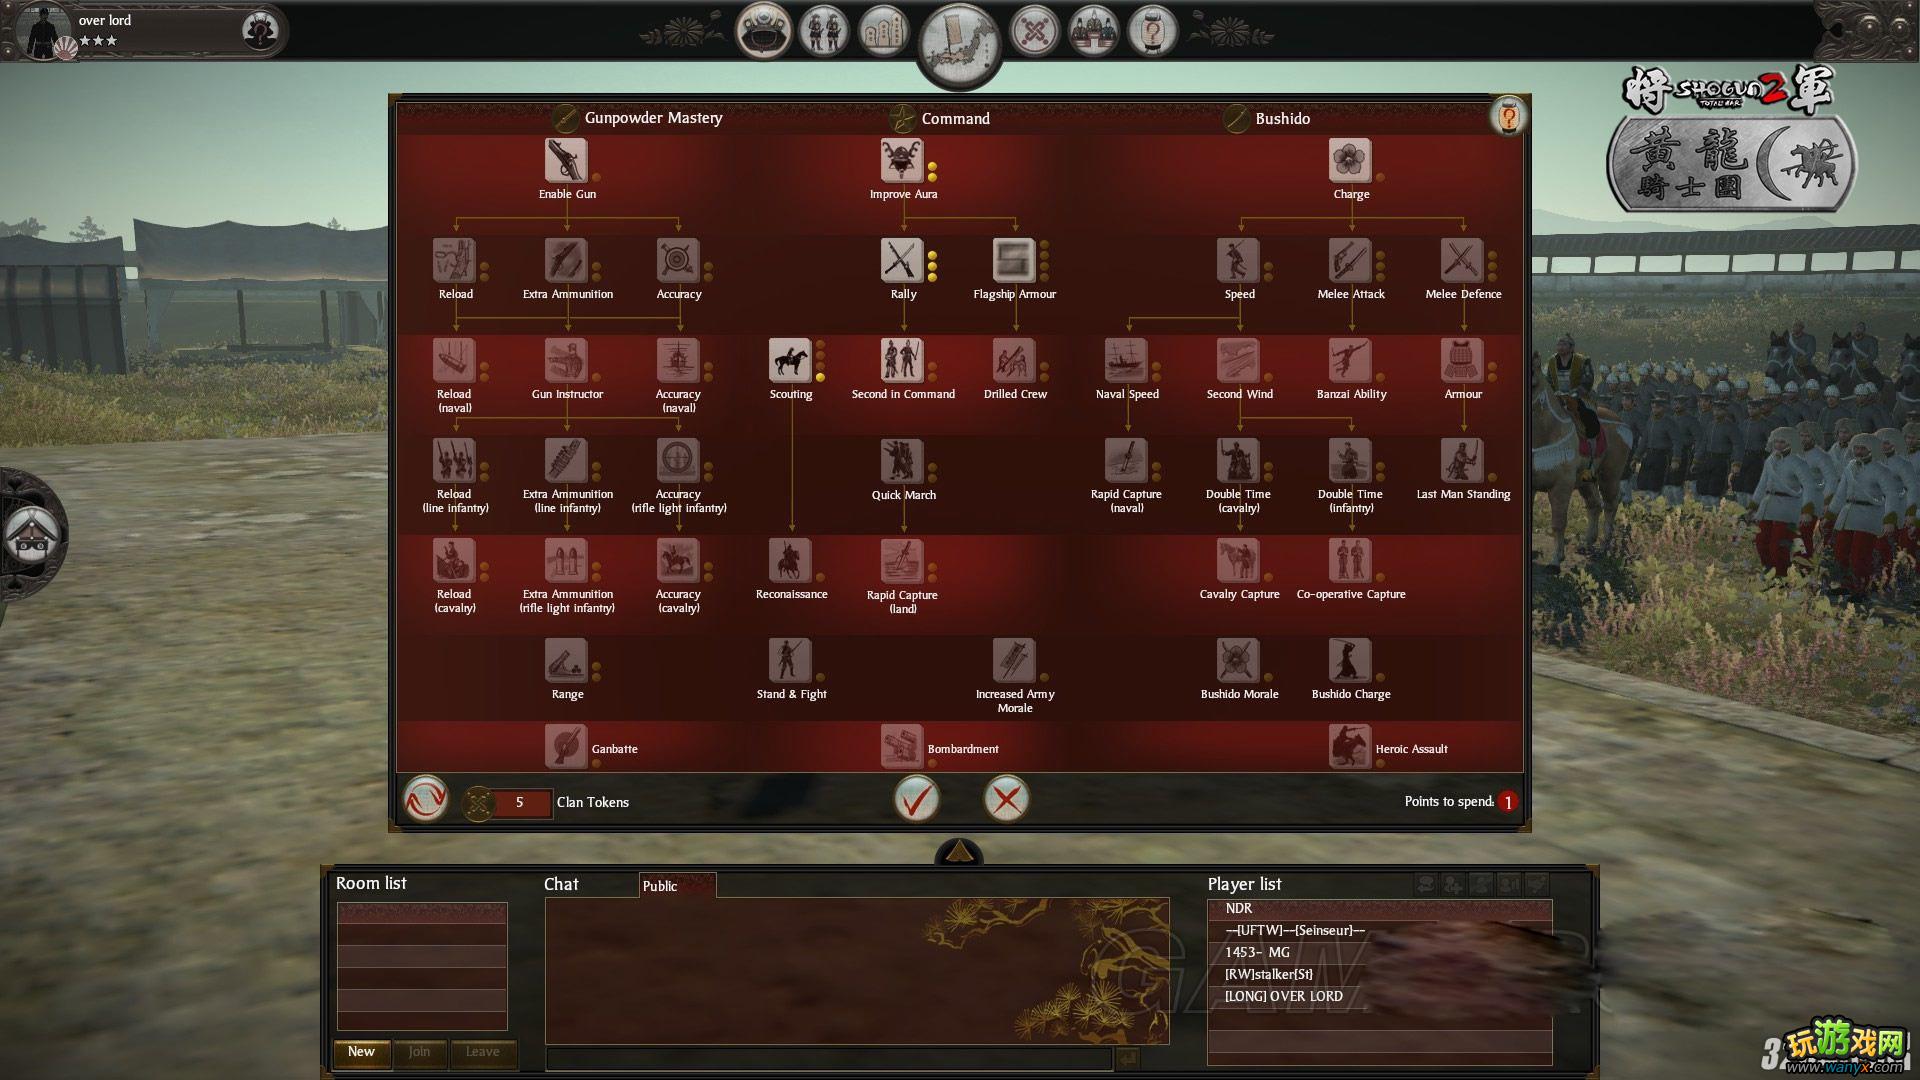Select the Rapid Capture (land) skill

[902, 560]
